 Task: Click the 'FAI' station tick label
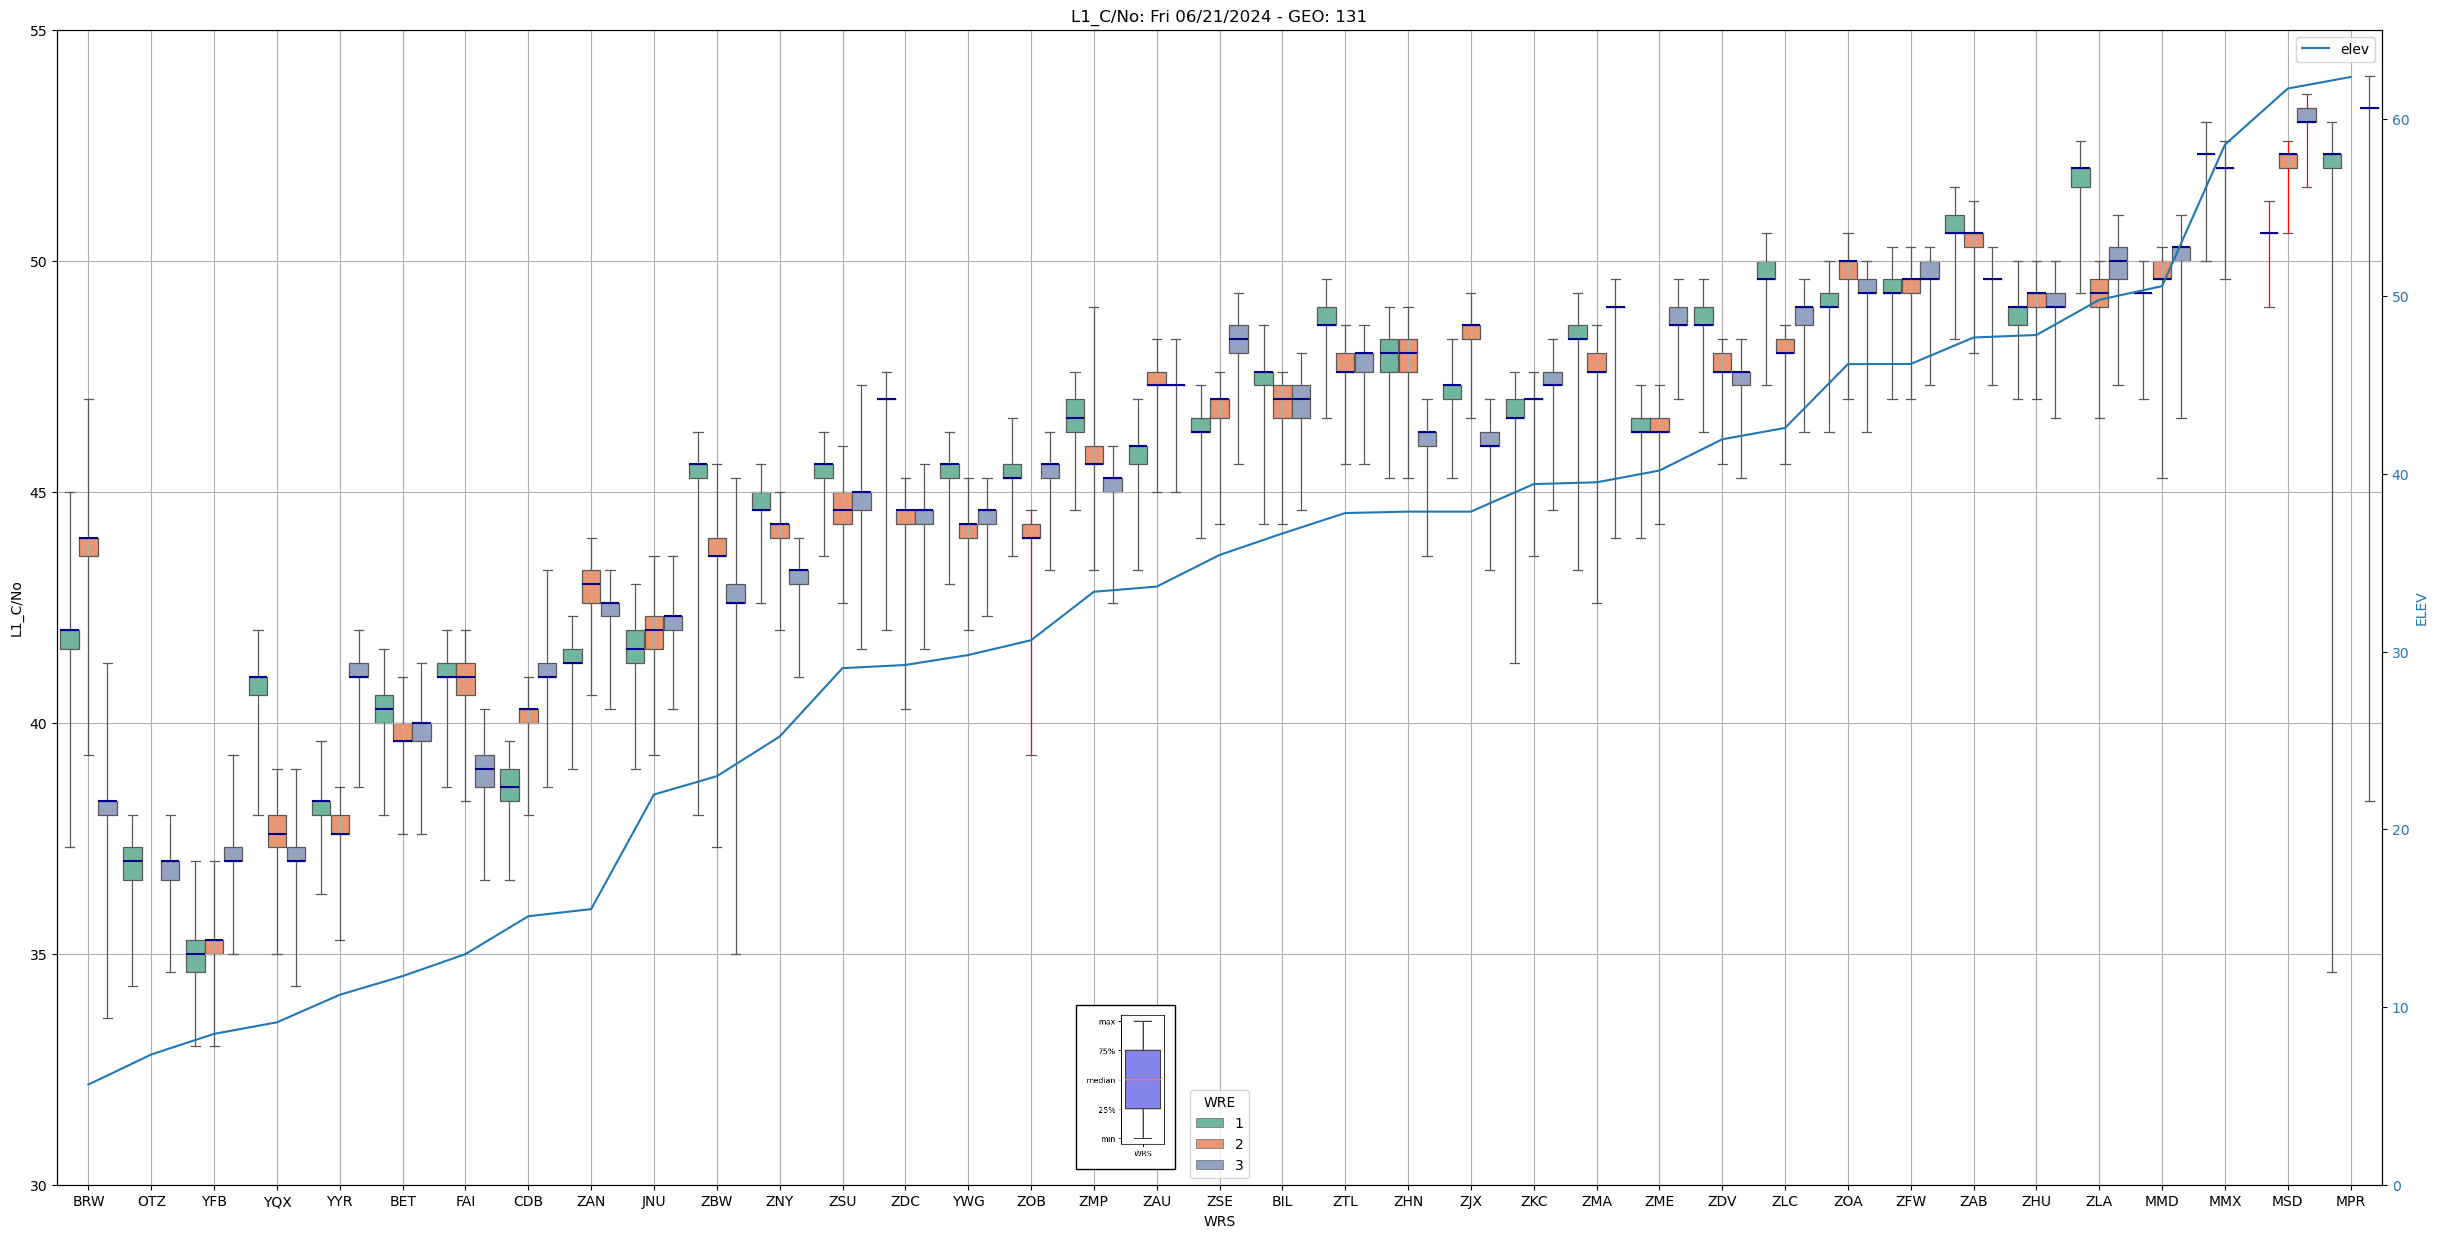tap(466, 1201)
